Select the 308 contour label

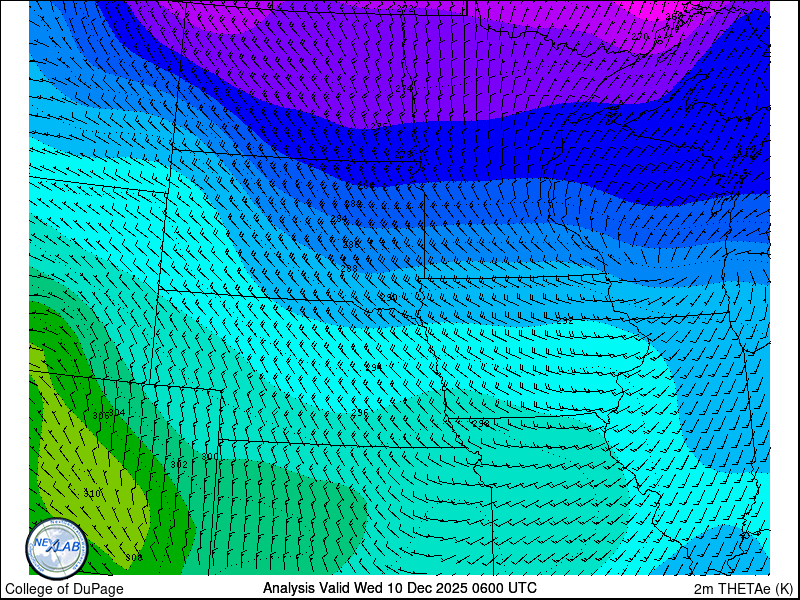click(134, 558)
